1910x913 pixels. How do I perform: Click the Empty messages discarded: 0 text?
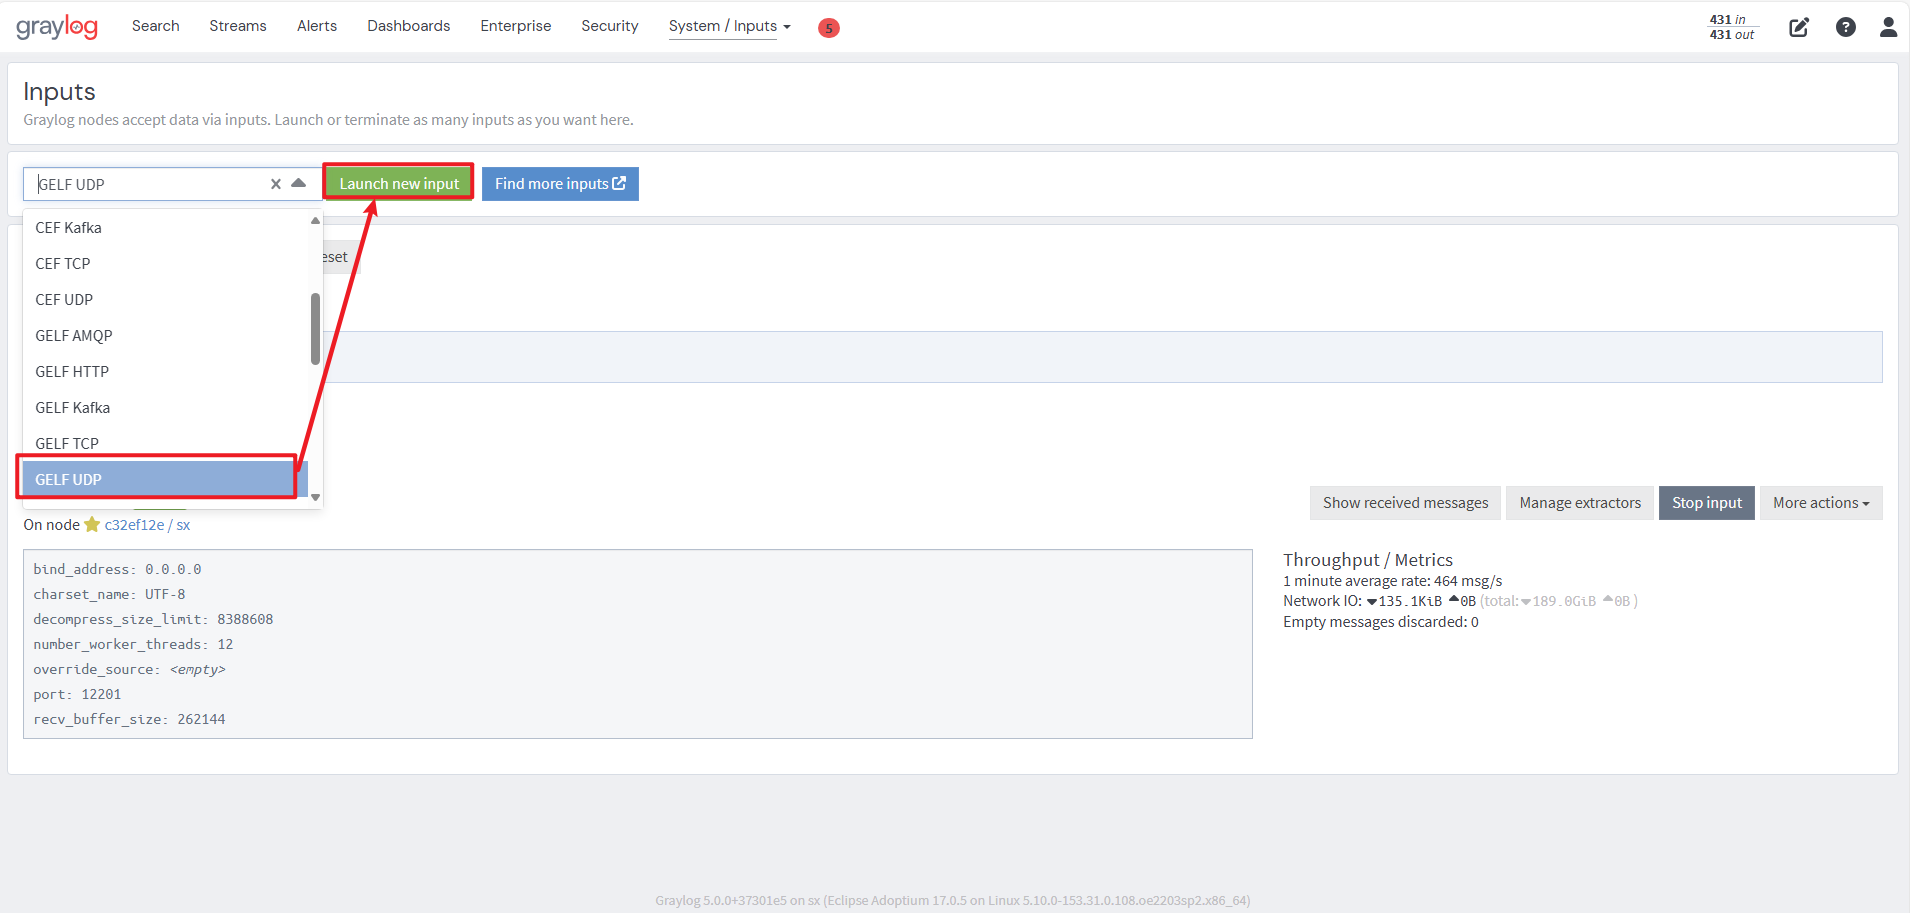(x=1381, y=622)
